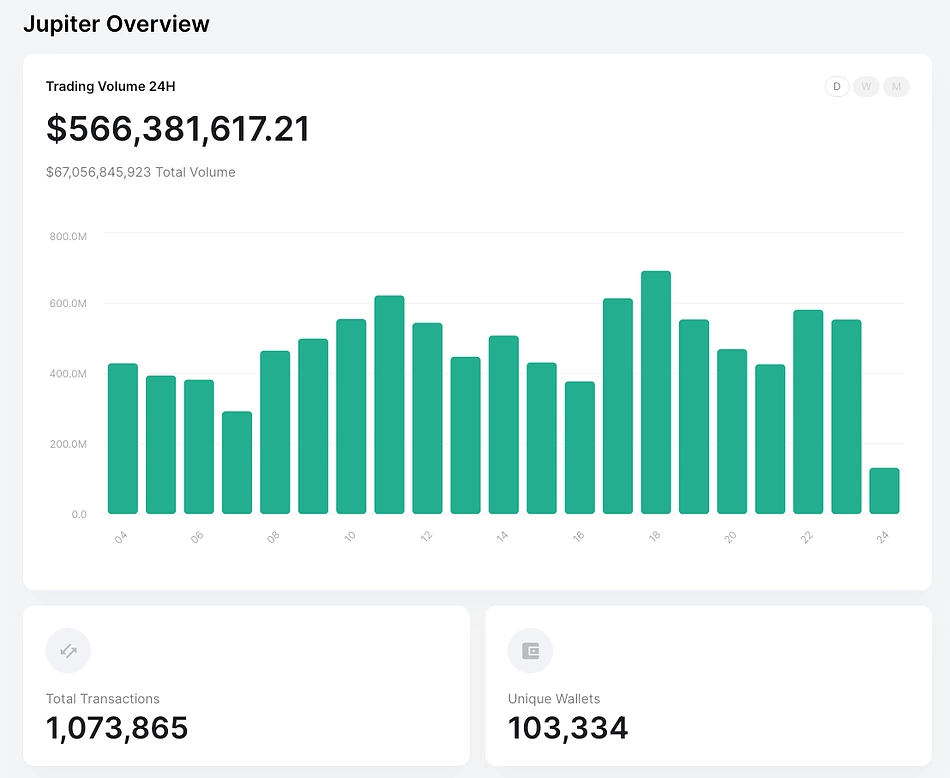
Task: Click the 16 x-axis date label
Action: tap(578, 537)
